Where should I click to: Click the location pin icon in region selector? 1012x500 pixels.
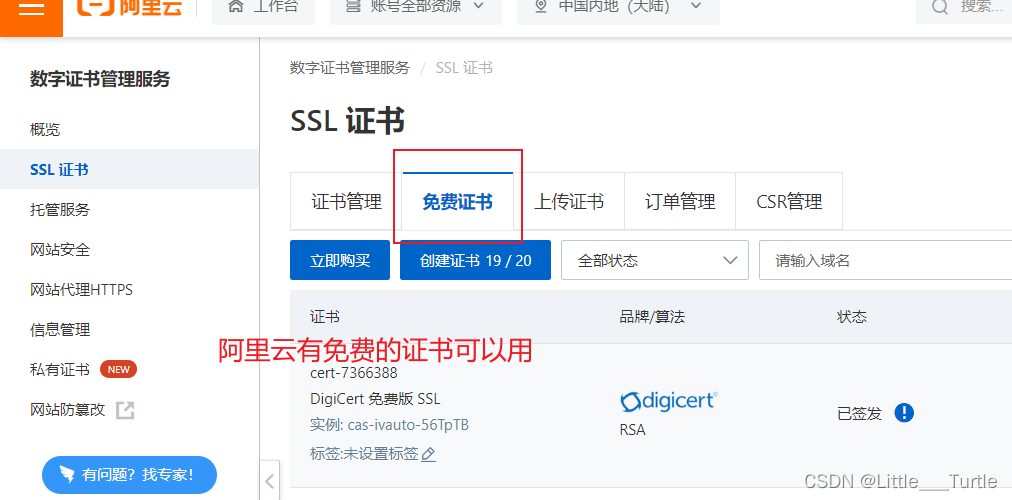point(541,7)
